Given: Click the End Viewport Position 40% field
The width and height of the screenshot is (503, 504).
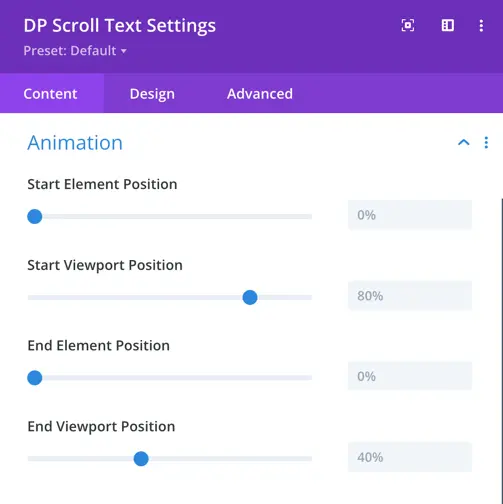Looking at the screenshot, I should tap(410, 457).
